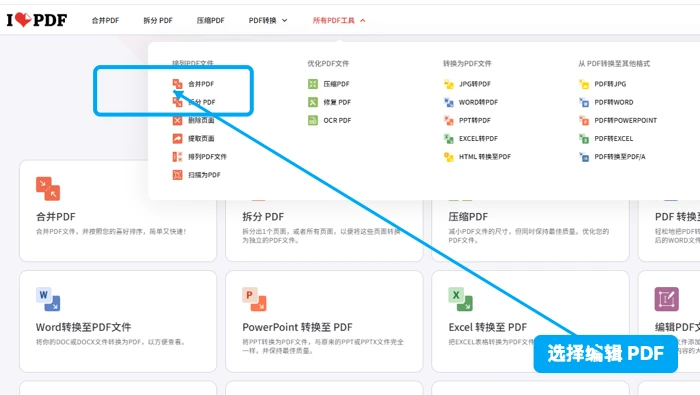Open the 修复 PDF tool icon

pyautogui.click(x=312, y=102)
